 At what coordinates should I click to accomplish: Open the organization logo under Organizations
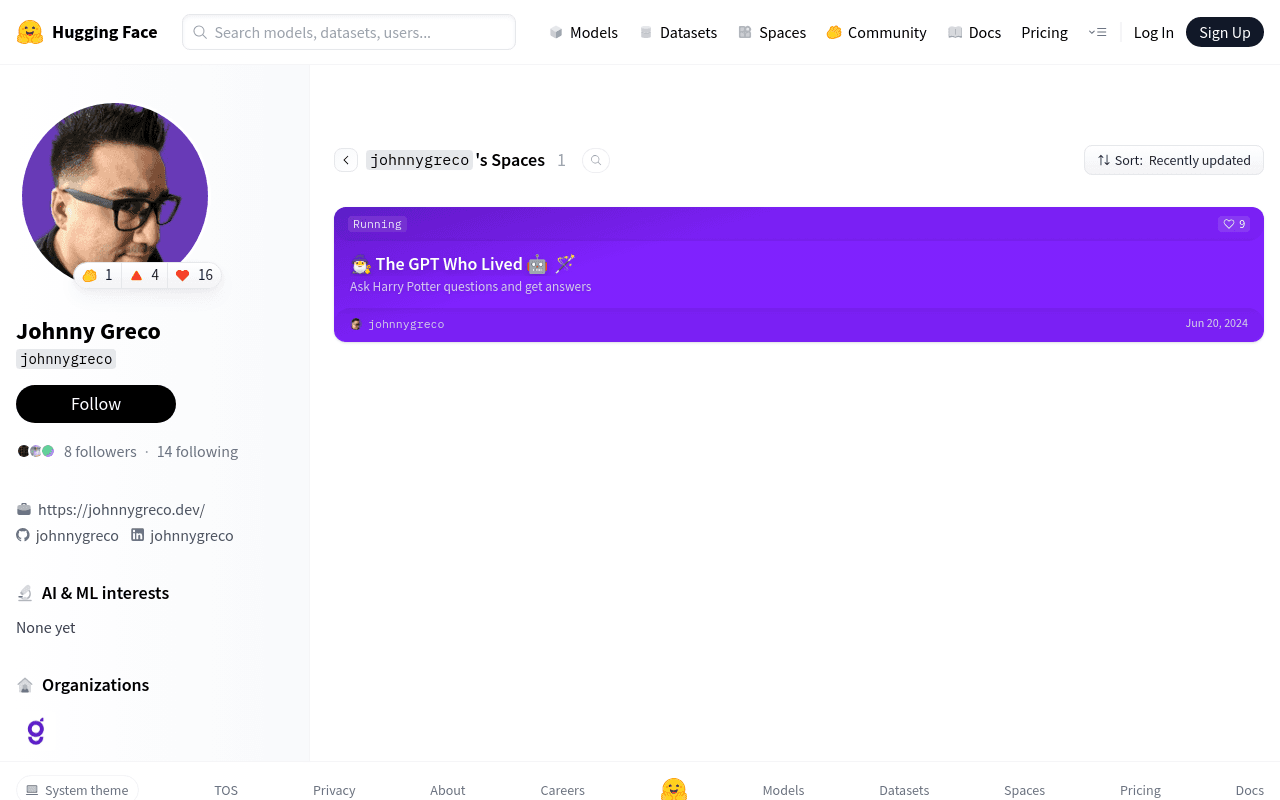[x=36, y=731]
